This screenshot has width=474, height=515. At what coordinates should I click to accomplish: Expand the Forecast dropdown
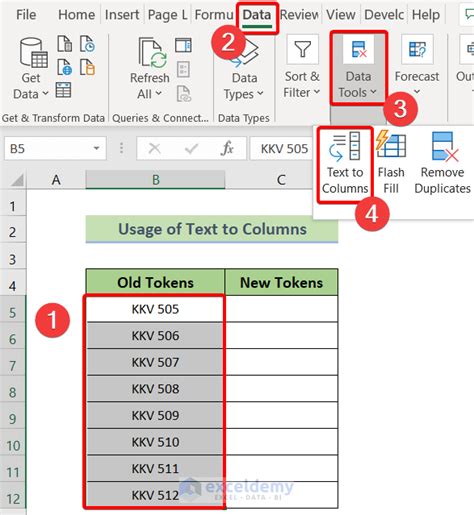click(417, 91)
